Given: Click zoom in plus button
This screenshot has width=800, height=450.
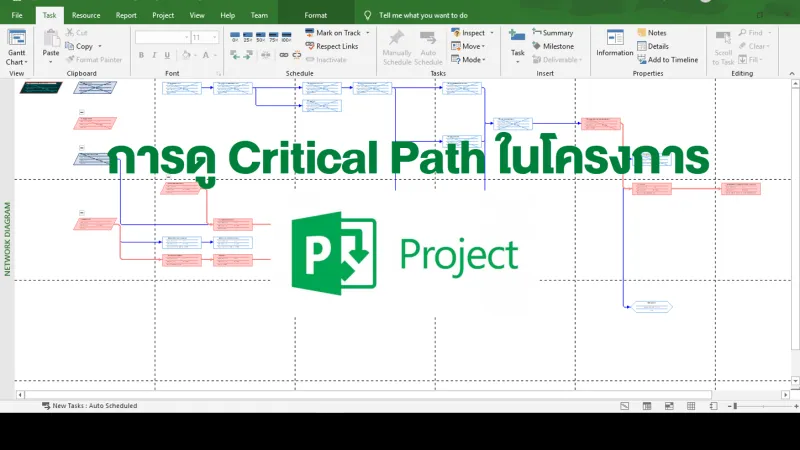Looking at the screenshot, I should (796, 406).
